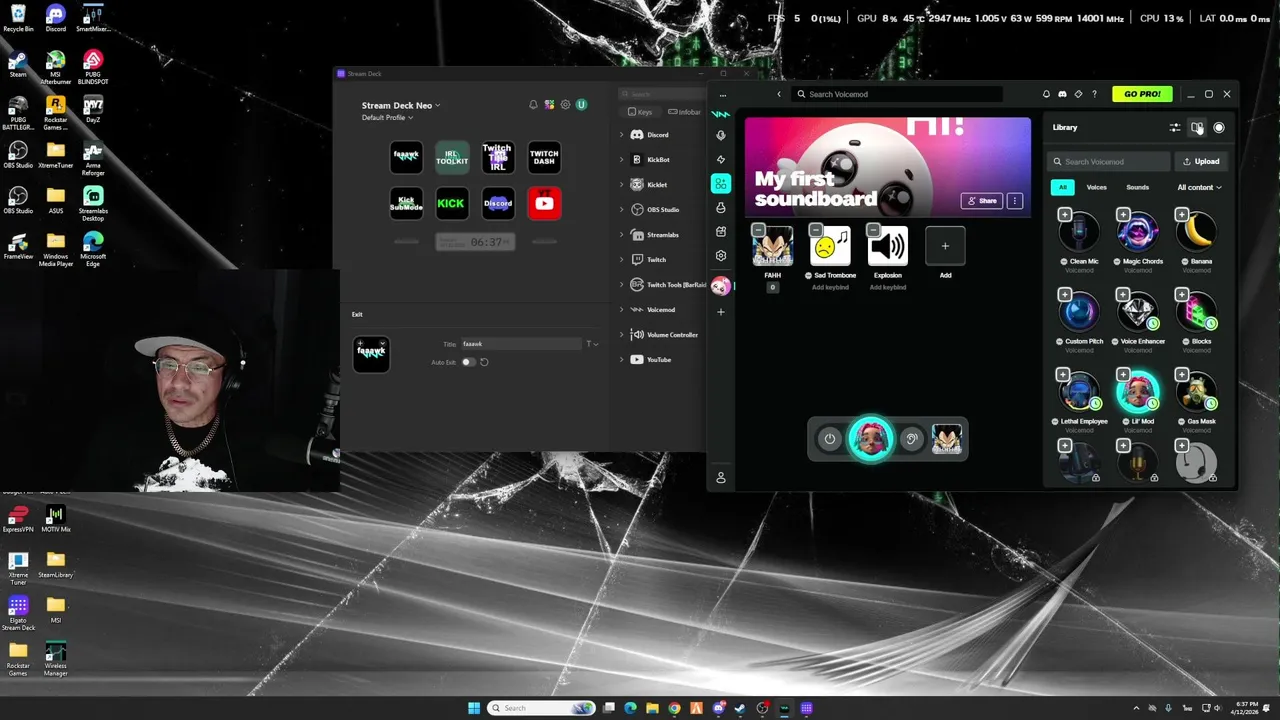1280x720 pixels.
Task: Expand Volume Controller plugin category
Action: [x=622, y=335]
